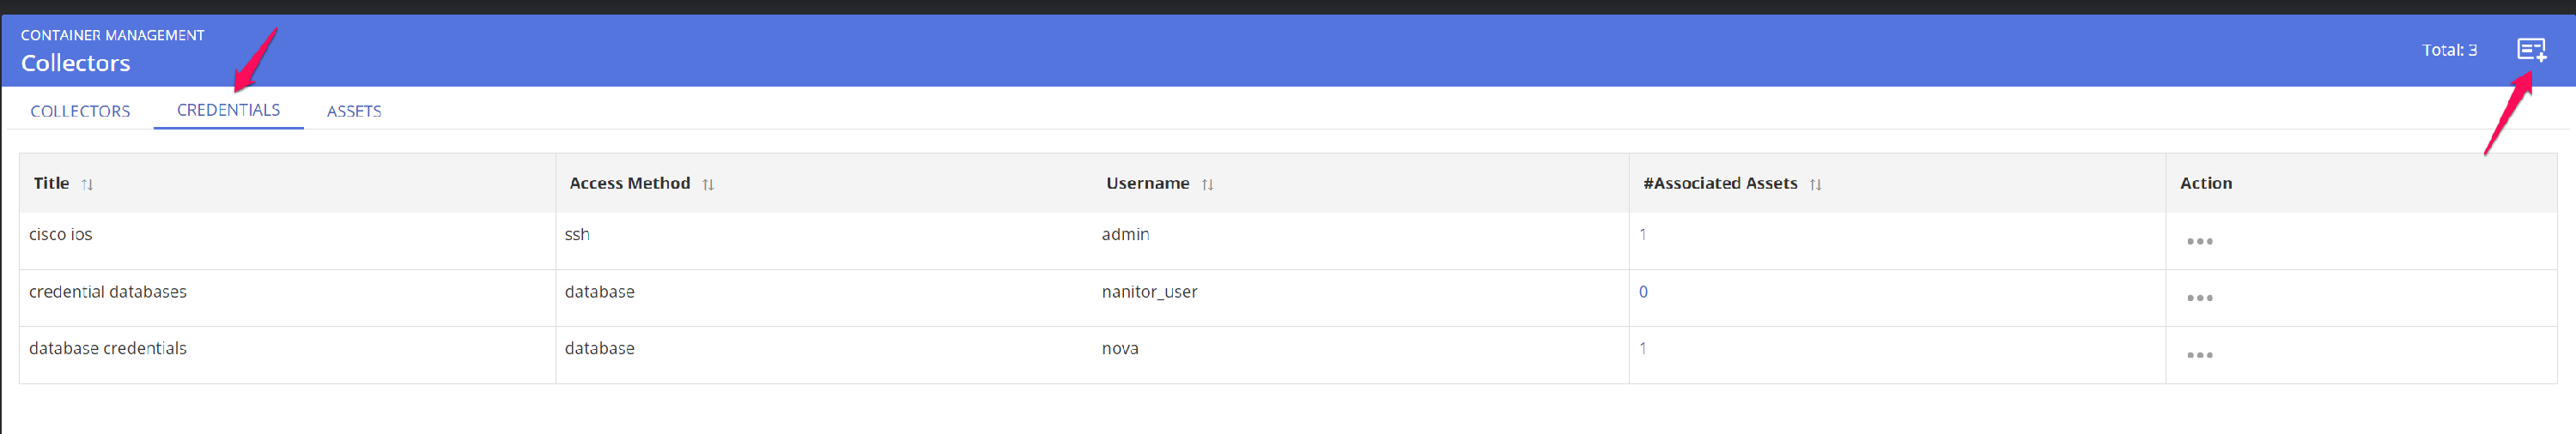Select the Credentials tab
Screen dimensions: 2576x434
tap(228, 110)
